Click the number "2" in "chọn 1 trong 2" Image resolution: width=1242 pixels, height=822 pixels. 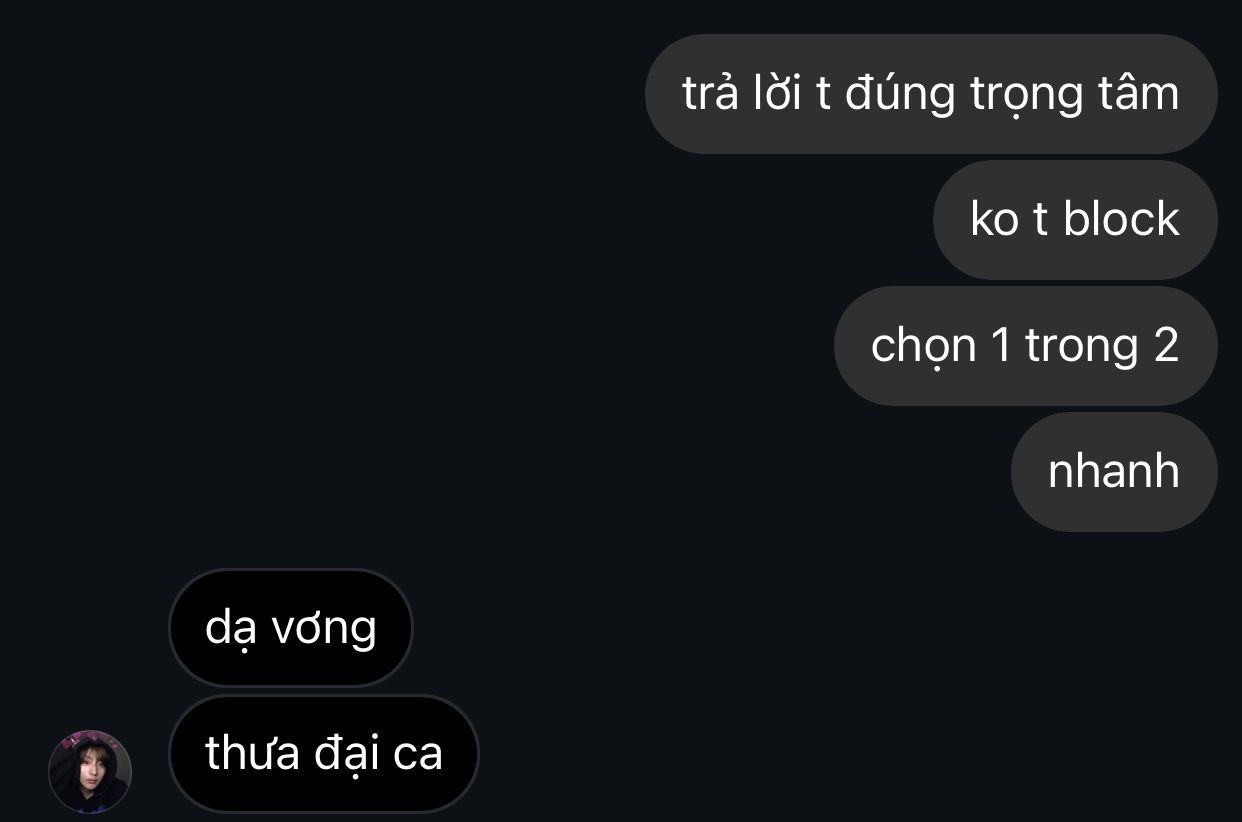[1166, 346]
